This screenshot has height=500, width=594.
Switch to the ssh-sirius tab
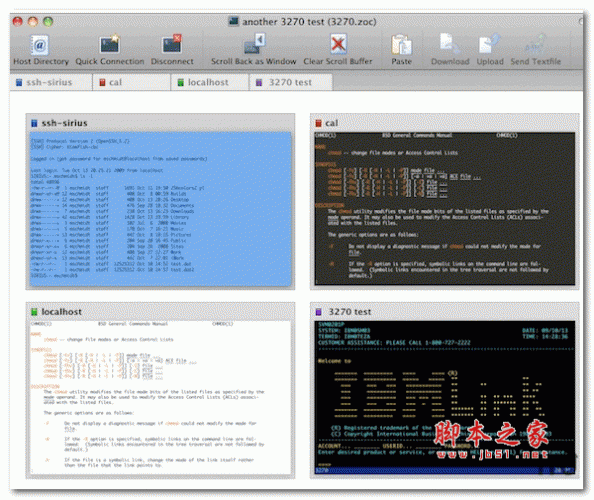coord(52,82)
